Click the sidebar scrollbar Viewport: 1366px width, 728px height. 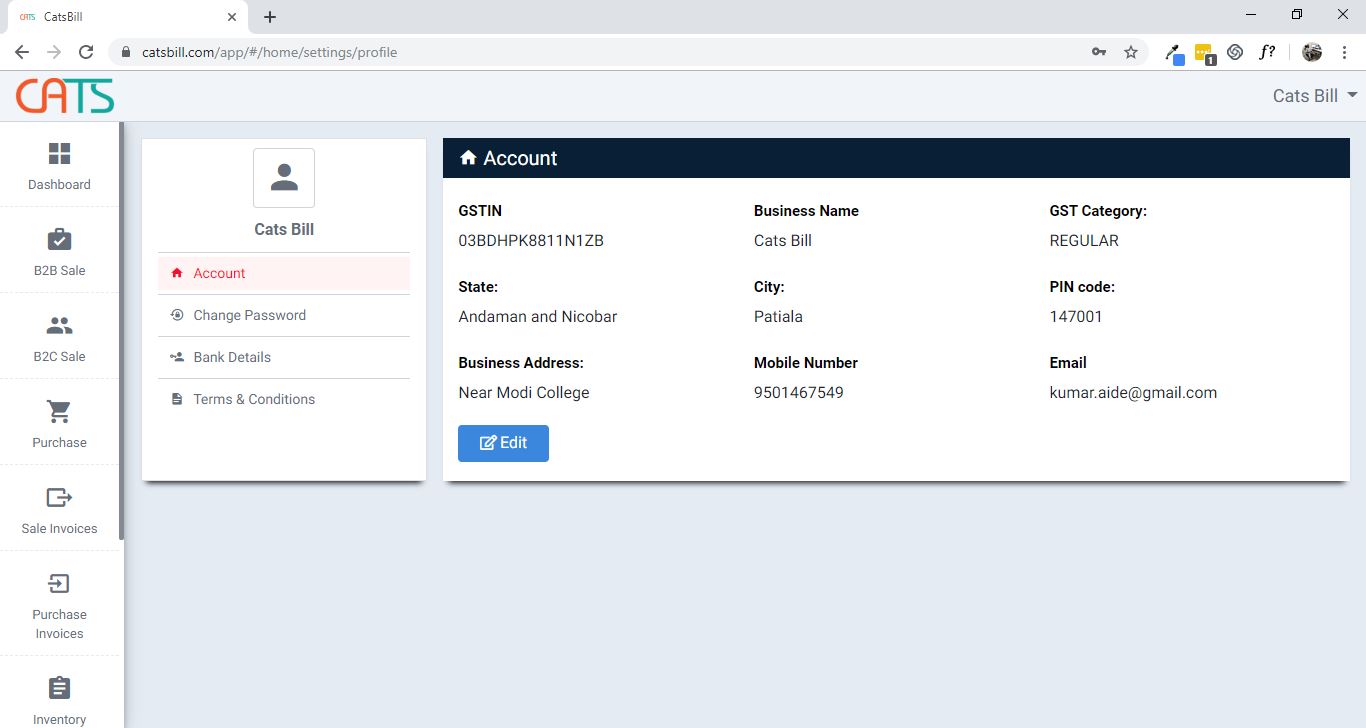121,330
